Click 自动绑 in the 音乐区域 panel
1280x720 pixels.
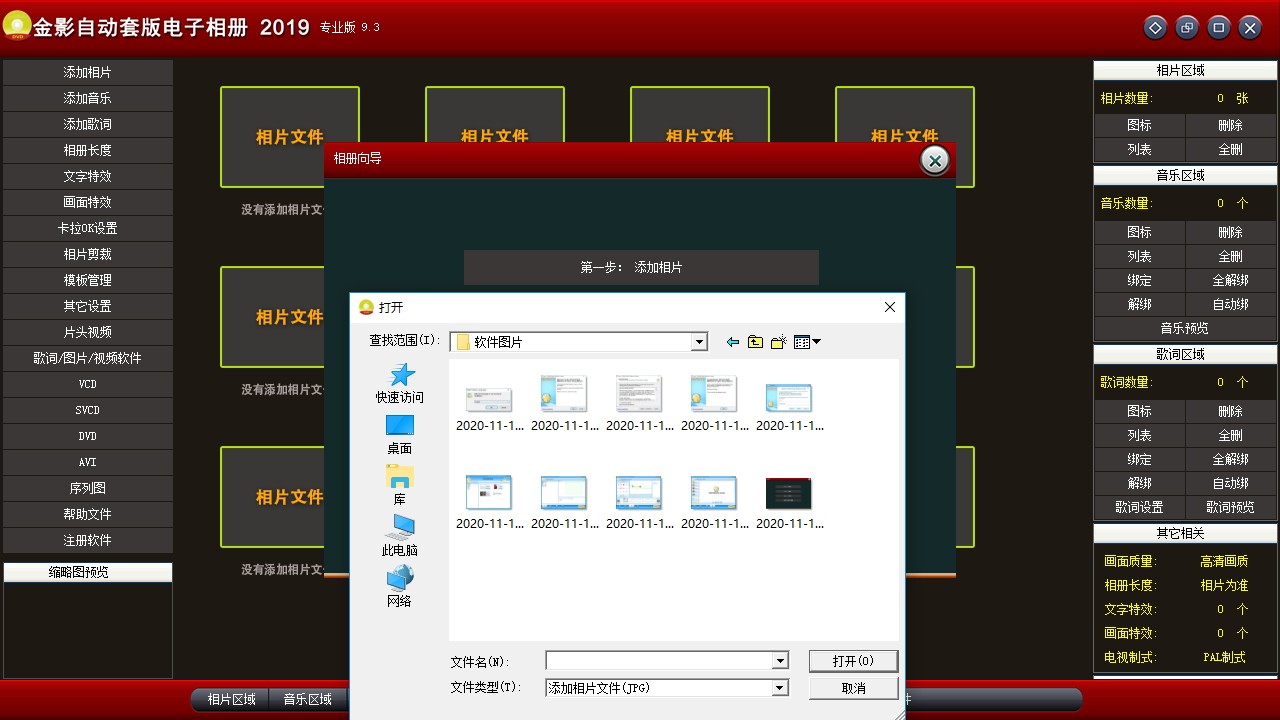(x=1231, y=304)
